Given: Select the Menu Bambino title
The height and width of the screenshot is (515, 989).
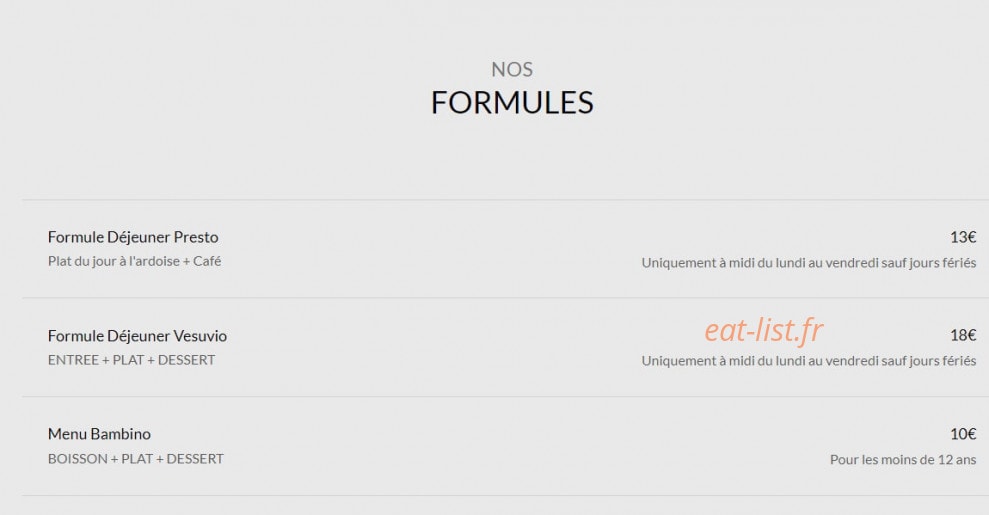Looking at the screenshot, I should click(100, 434).
